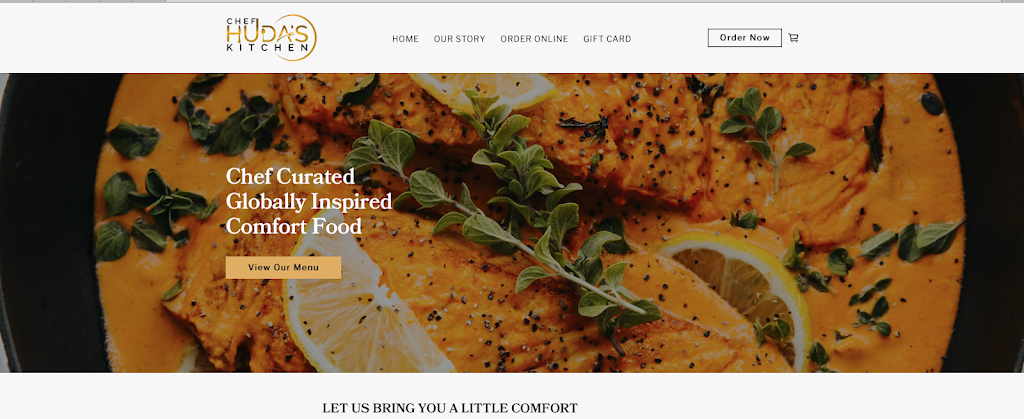Click the KITCHEN word in the logo
The height and width of the screenshot is (419, 1024).
coord(268,48)
